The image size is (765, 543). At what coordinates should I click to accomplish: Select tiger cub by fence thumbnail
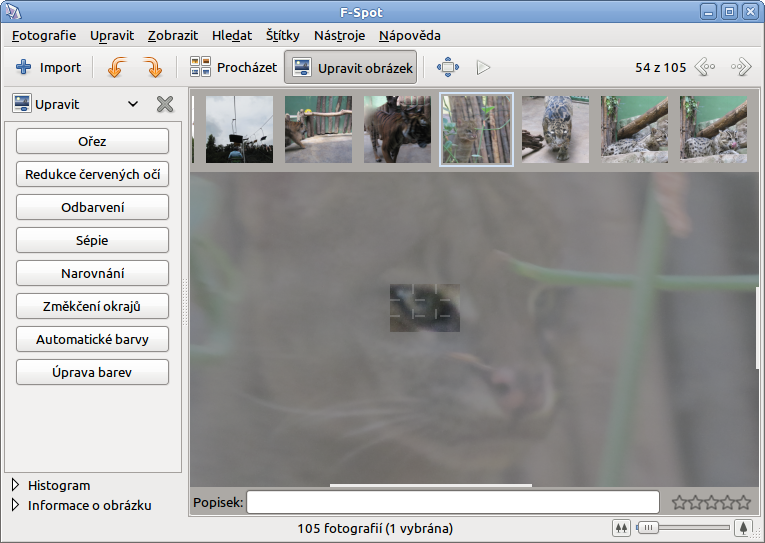point(318,129)
